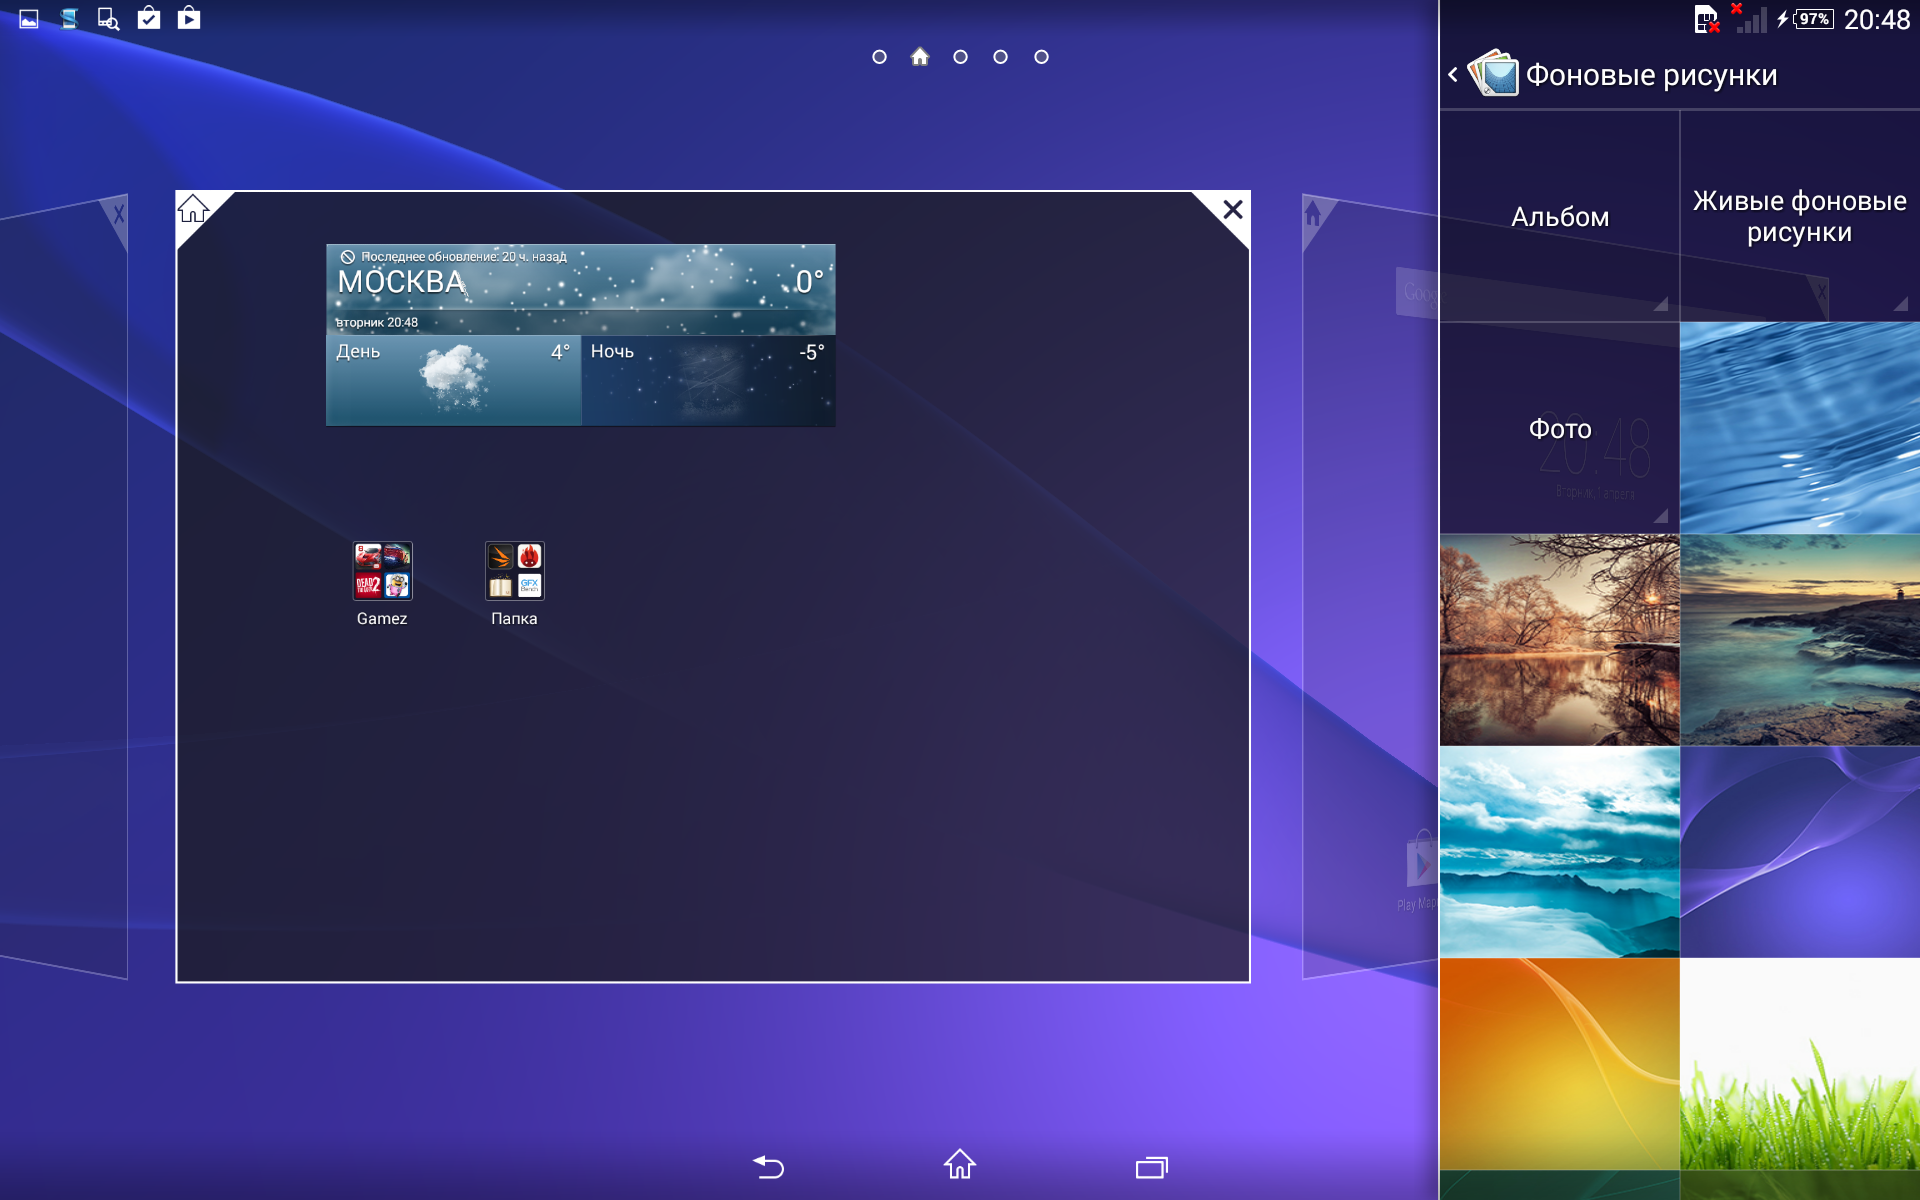Tap the SIM card error status icon
The width and height of the screenshot is (1920, 1200).
(x=1706, y=19)
